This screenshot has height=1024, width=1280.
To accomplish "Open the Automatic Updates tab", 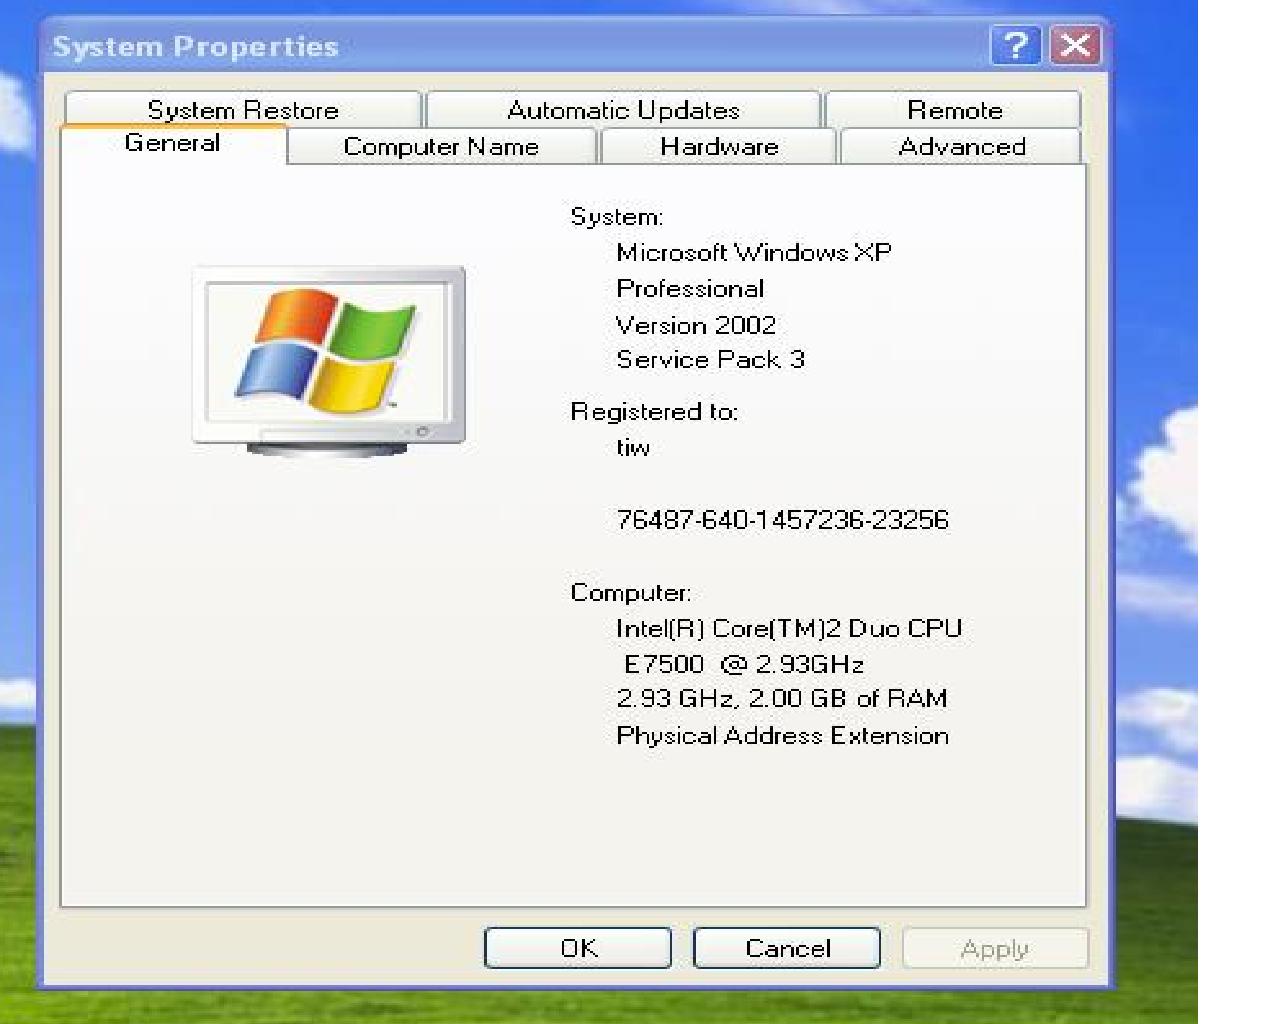I will (x=623, y=109).
